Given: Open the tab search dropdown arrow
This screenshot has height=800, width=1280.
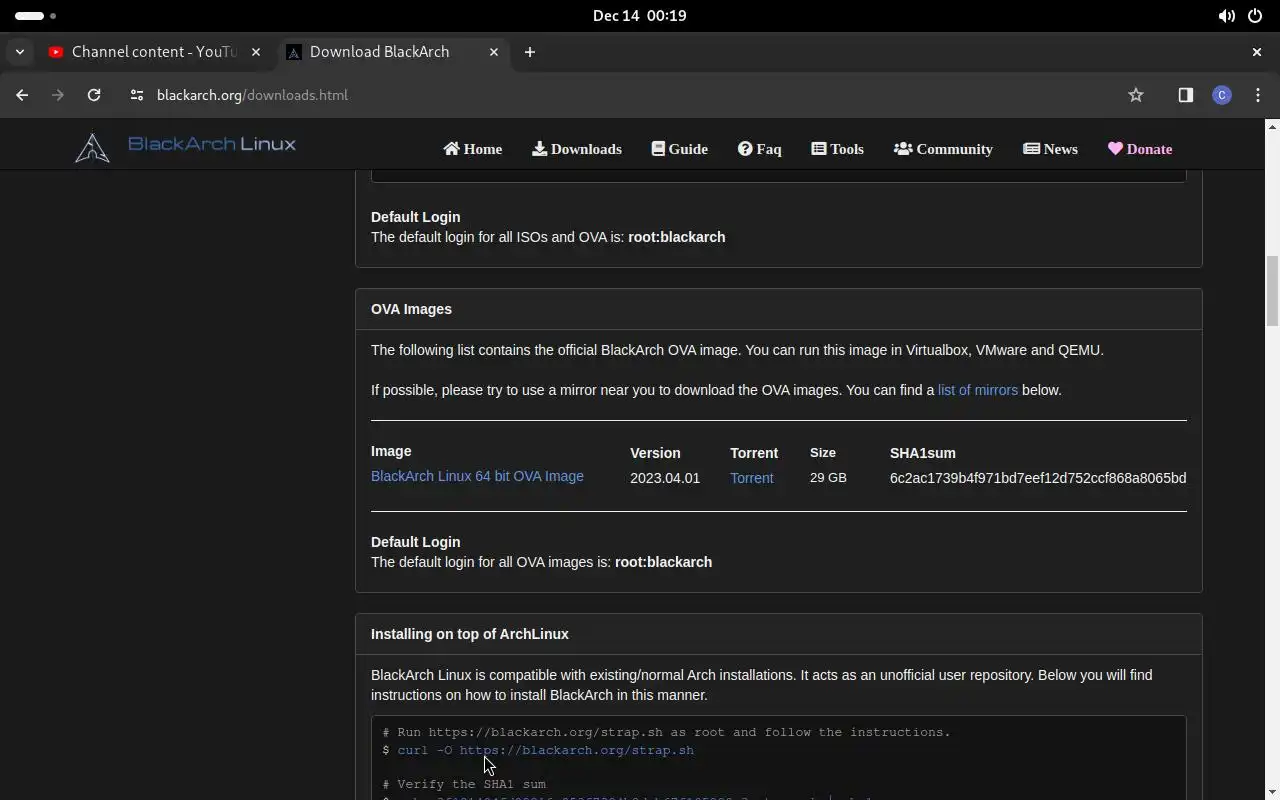Looking at the screenshot, I should coord(20,52).
